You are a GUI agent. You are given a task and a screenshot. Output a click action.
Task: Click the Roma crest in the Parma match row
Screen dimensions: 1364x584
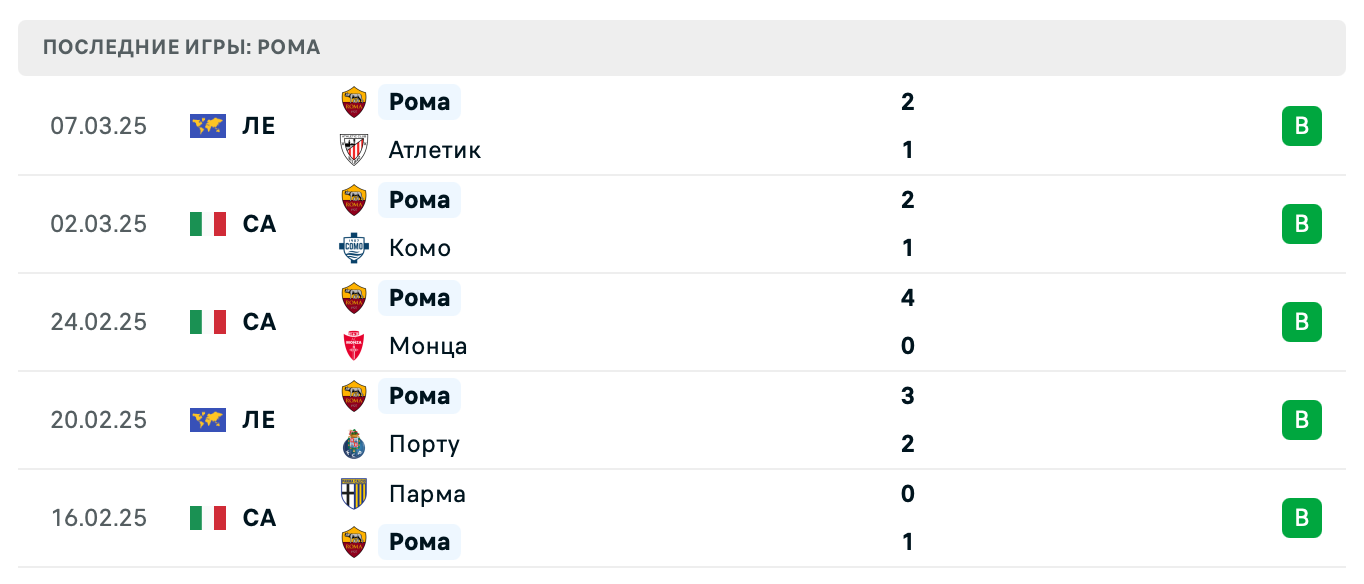point(354,542)
